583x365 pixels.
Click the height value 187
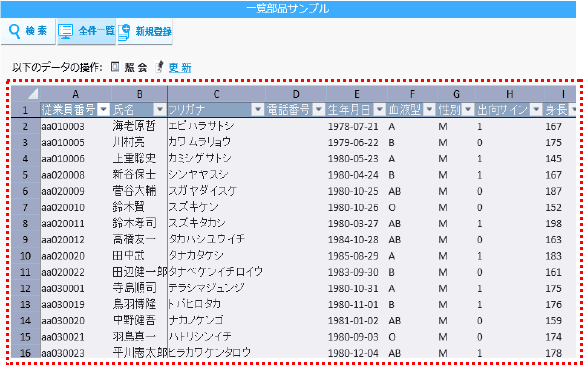pos(553,191)
